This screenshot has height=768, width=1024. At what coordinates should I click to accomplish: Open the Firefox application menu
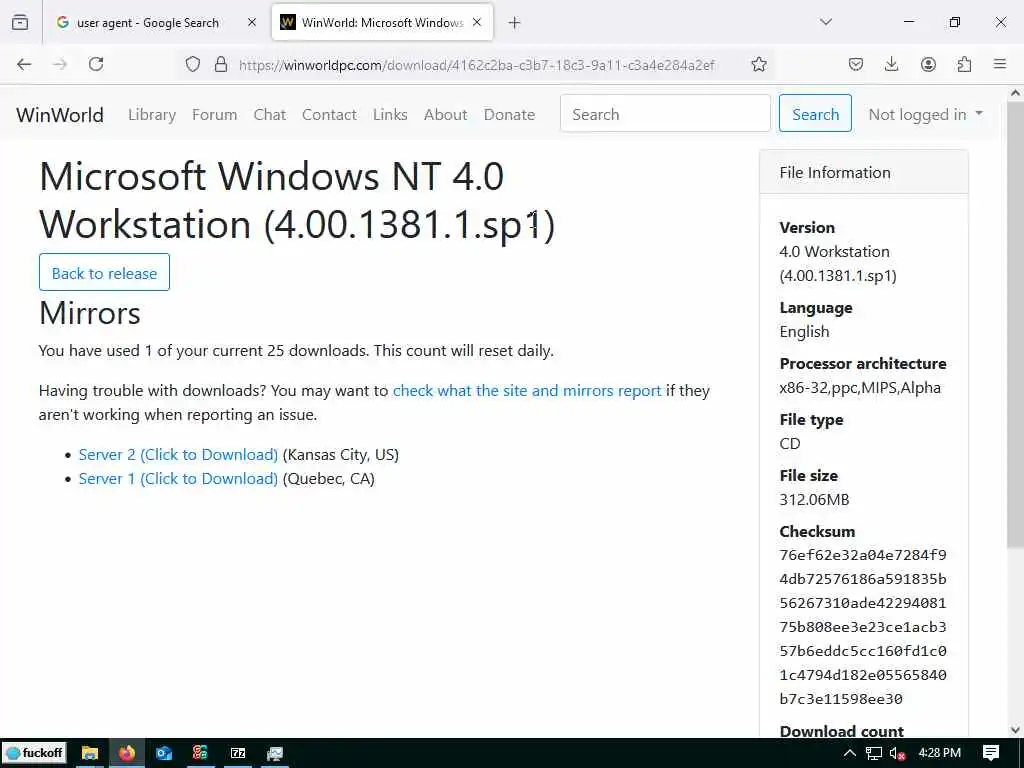(1000, 64)
